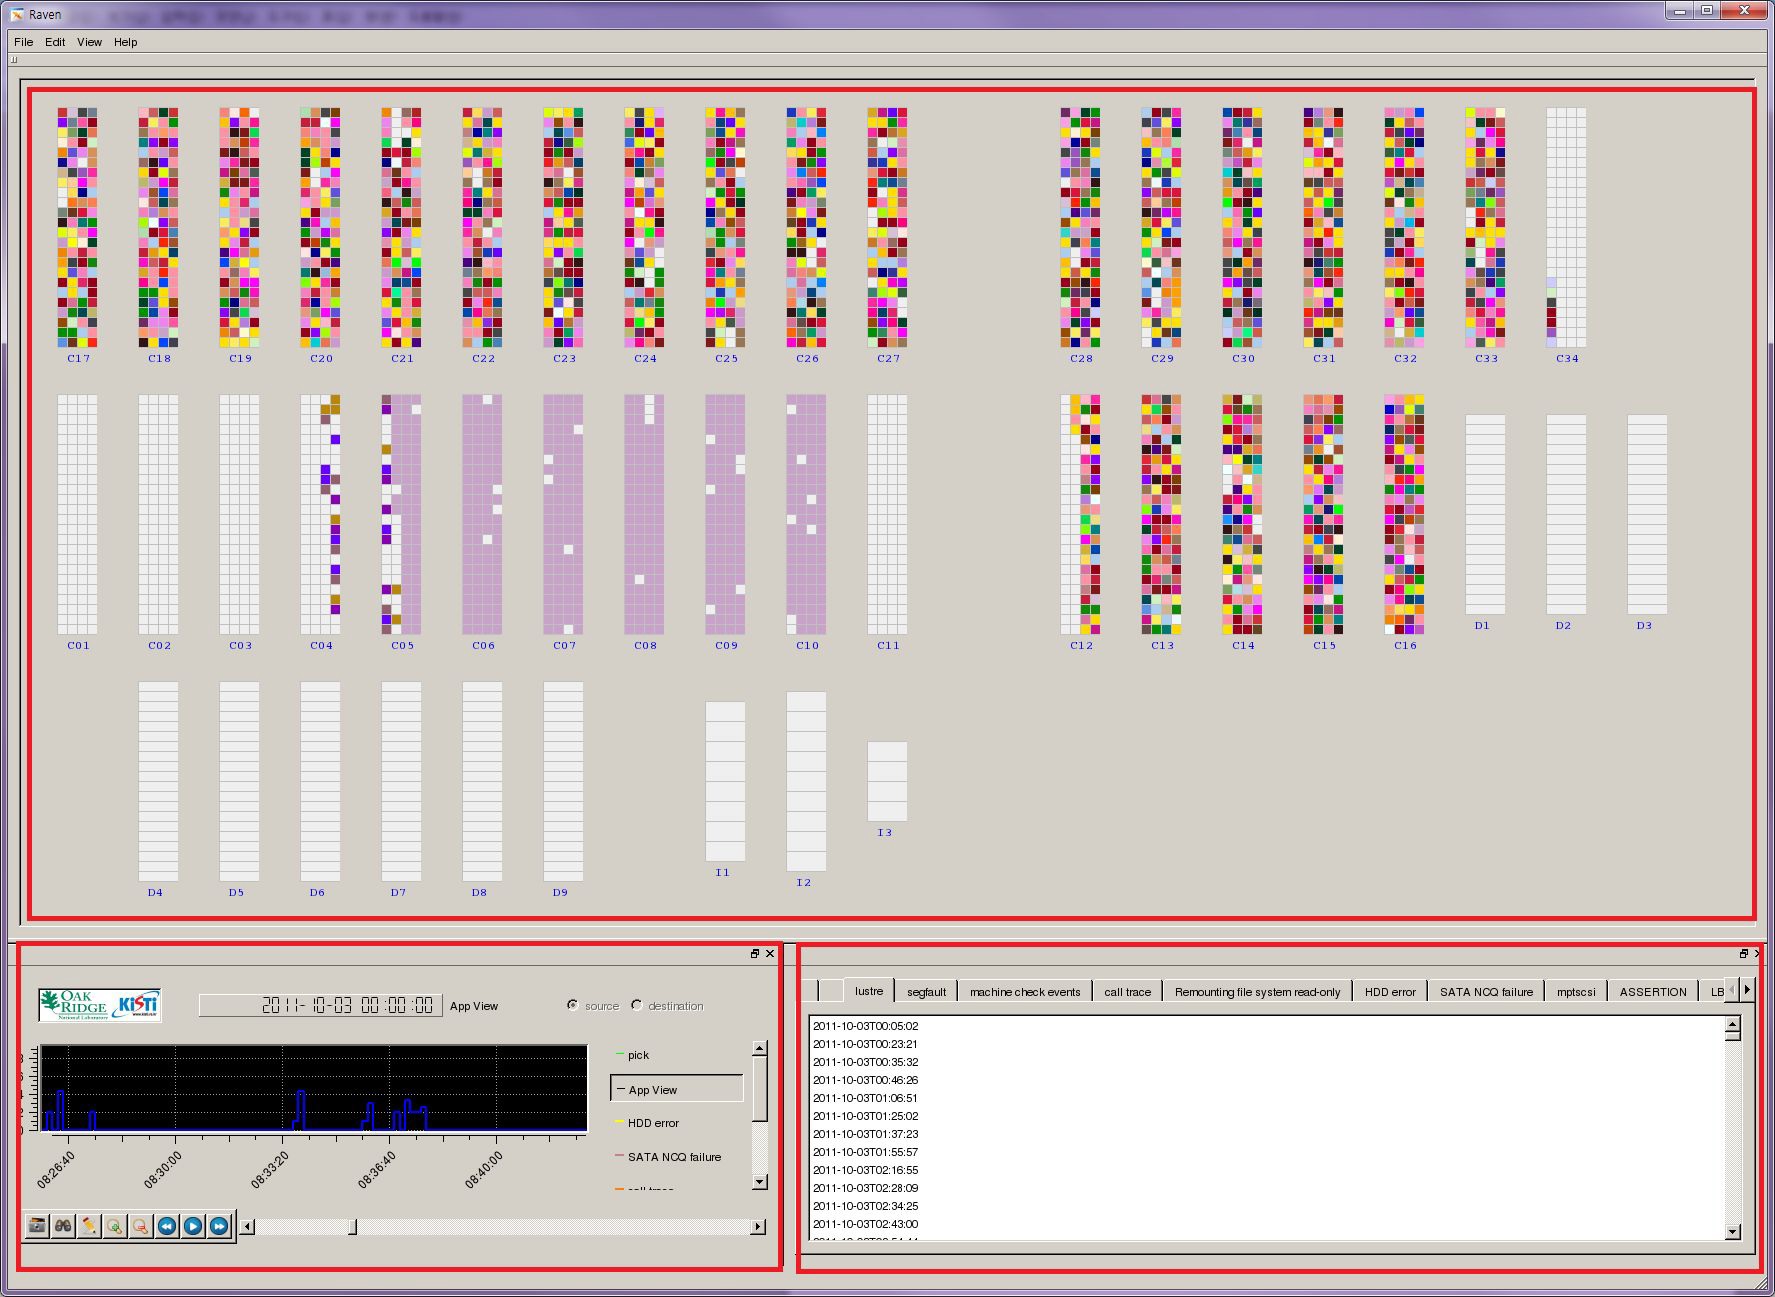Click the C17 cabinet label
Viewport: 1775px width, 1297px height.
(x=79, y=358)
